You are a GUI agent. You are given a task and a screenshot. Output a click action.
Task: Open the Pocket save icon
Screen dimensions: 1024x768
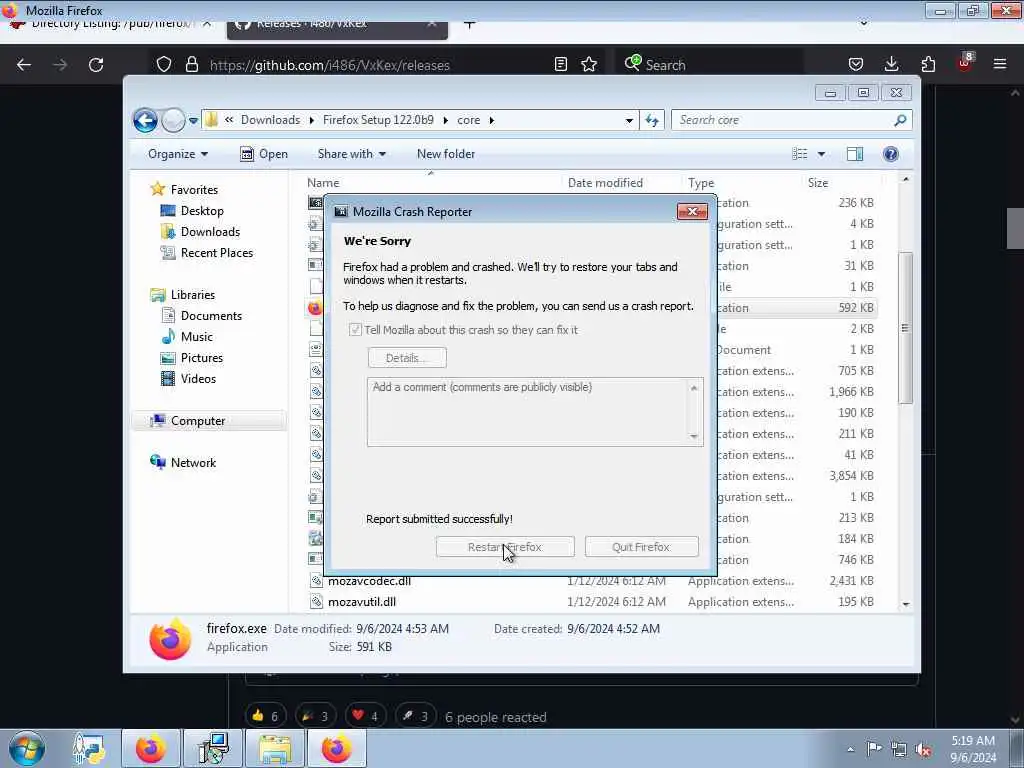[x=856, y=65]
